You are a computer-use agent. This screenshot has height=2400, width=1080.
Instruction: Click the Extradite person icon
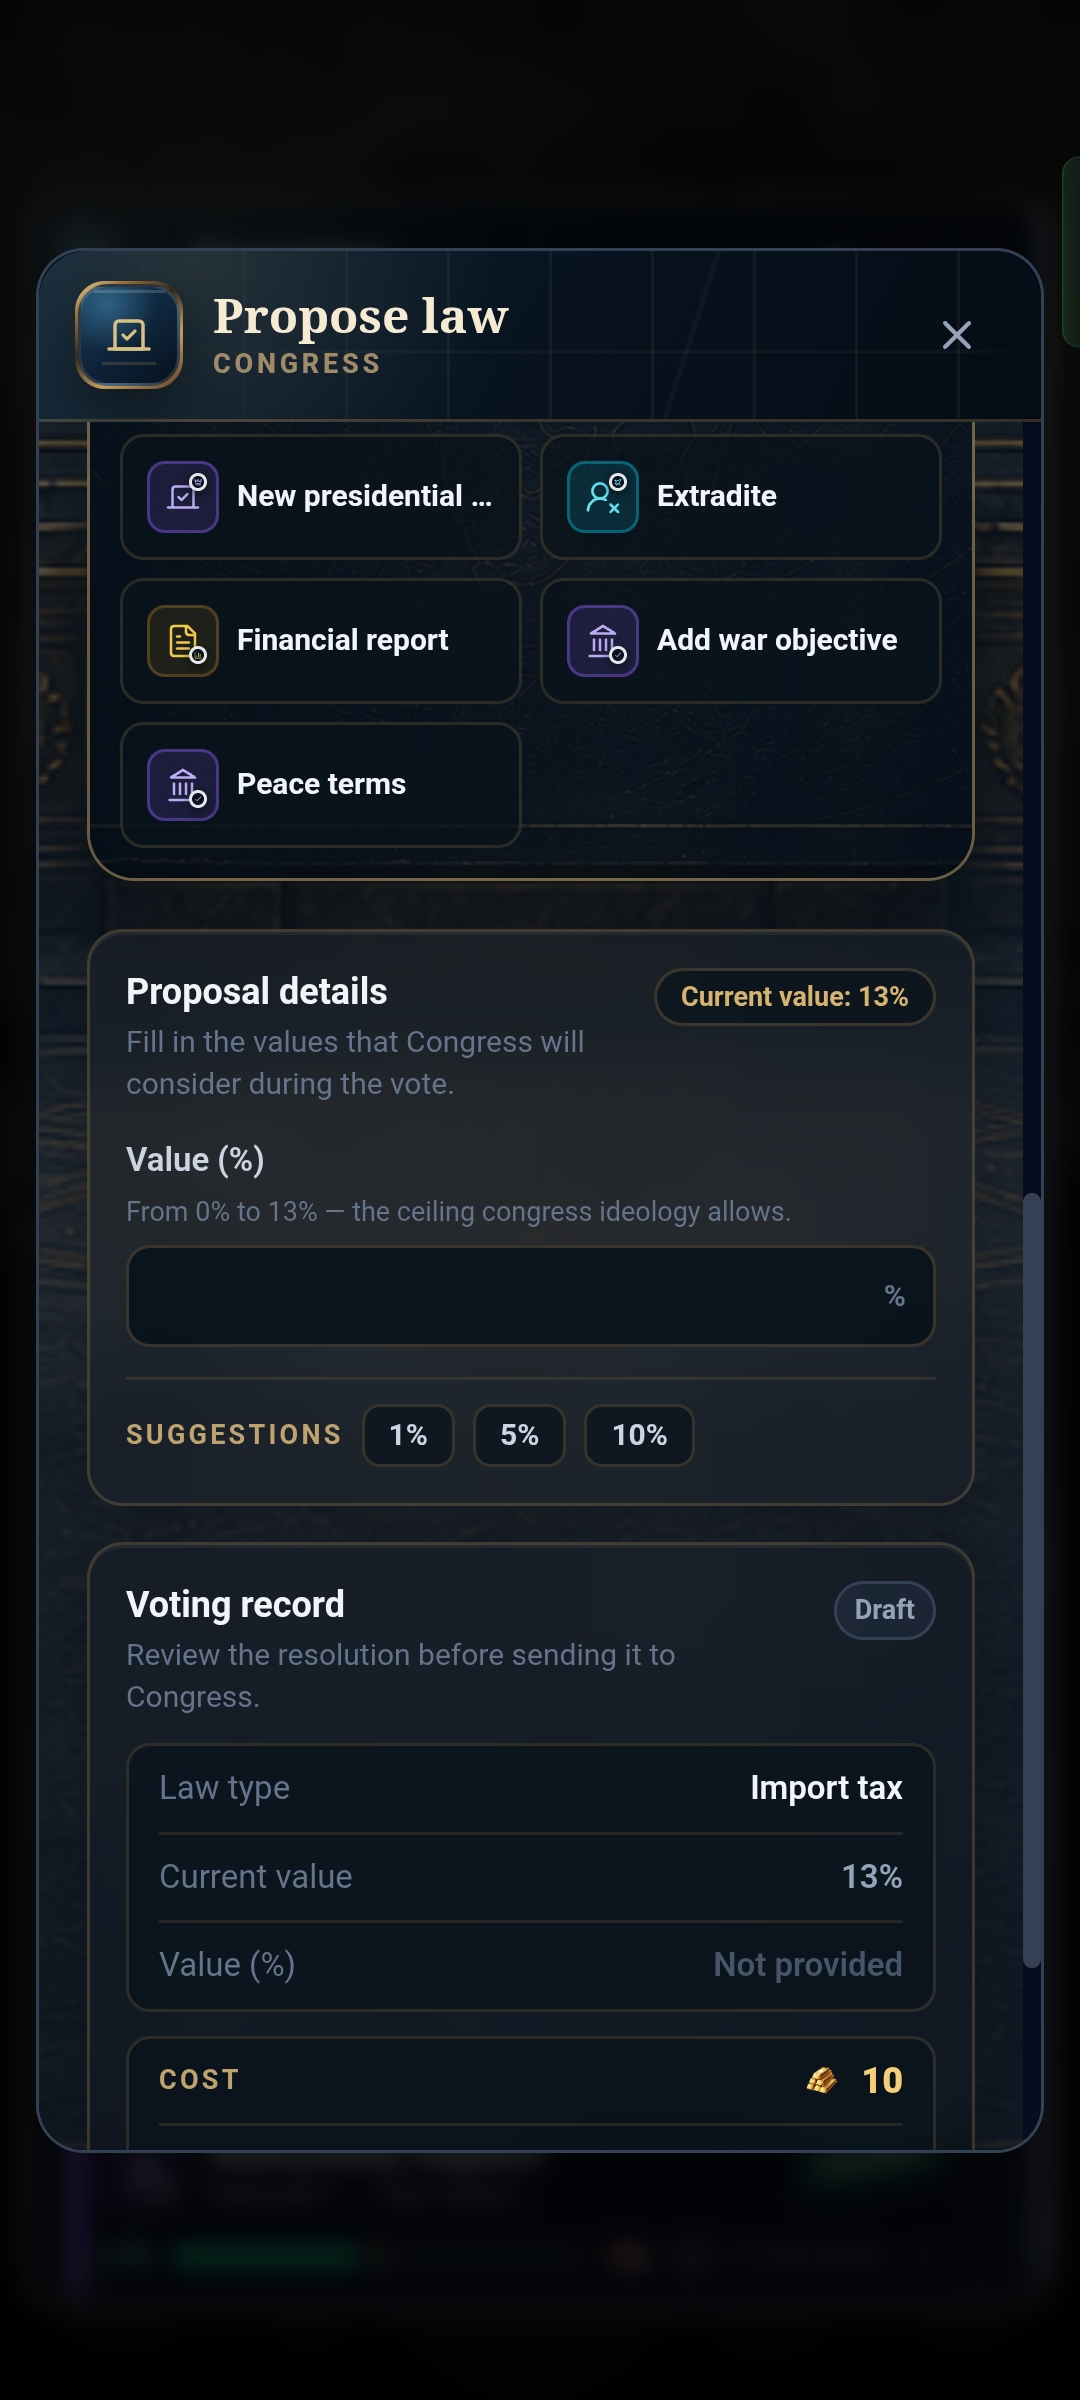coord(603,497)
